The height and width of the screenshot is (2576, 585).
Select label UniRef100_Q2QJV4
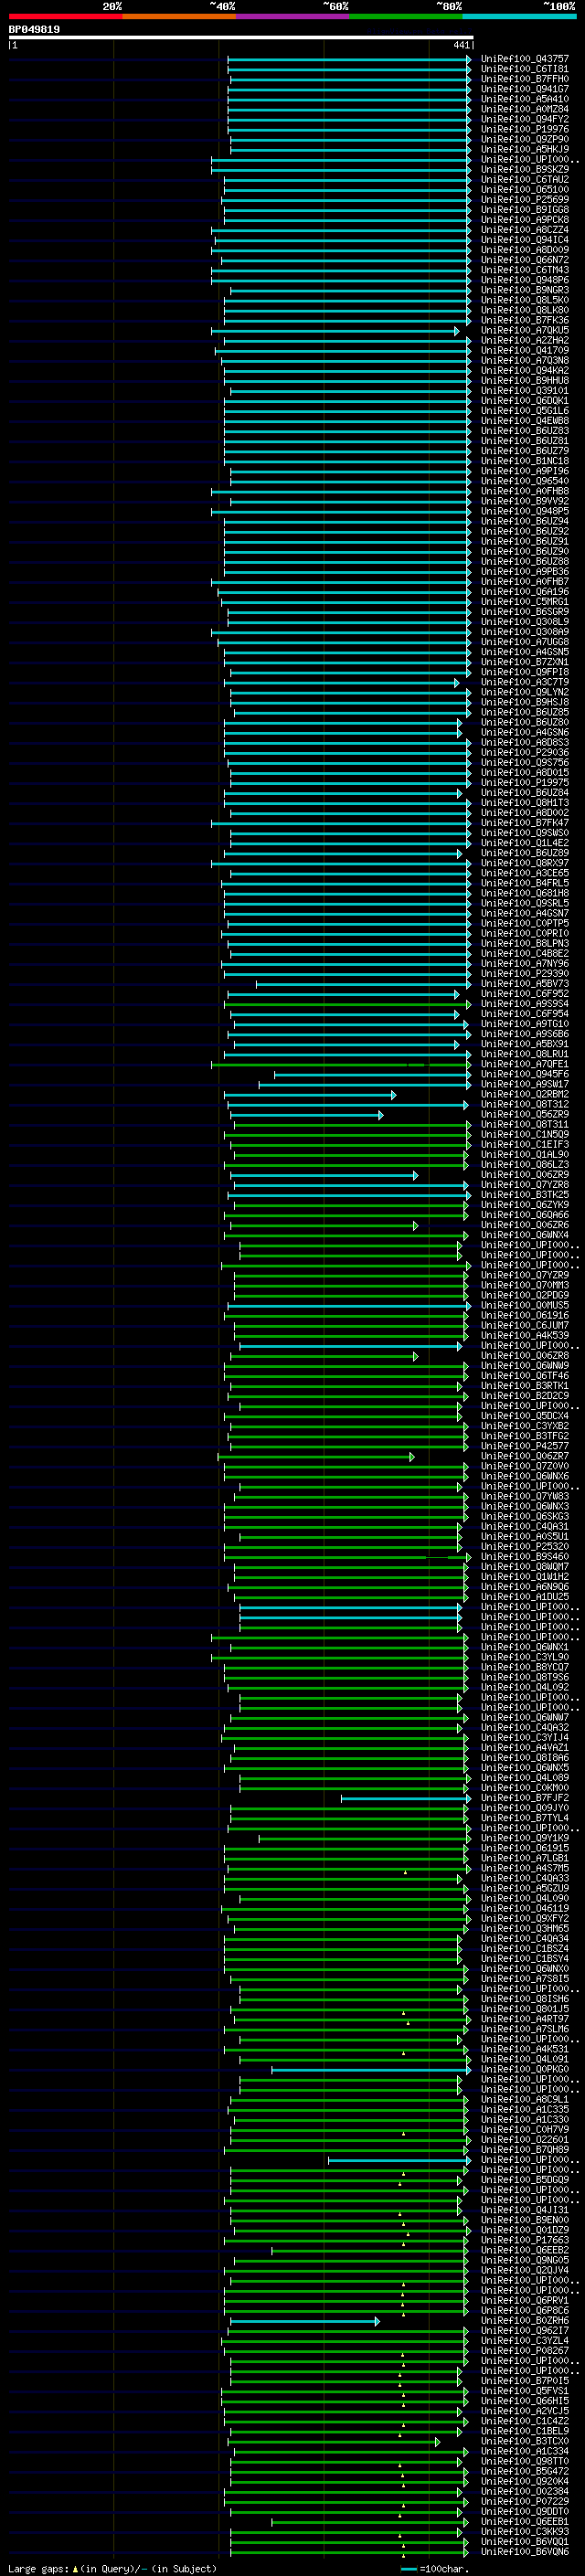[x=524, y=2270]
